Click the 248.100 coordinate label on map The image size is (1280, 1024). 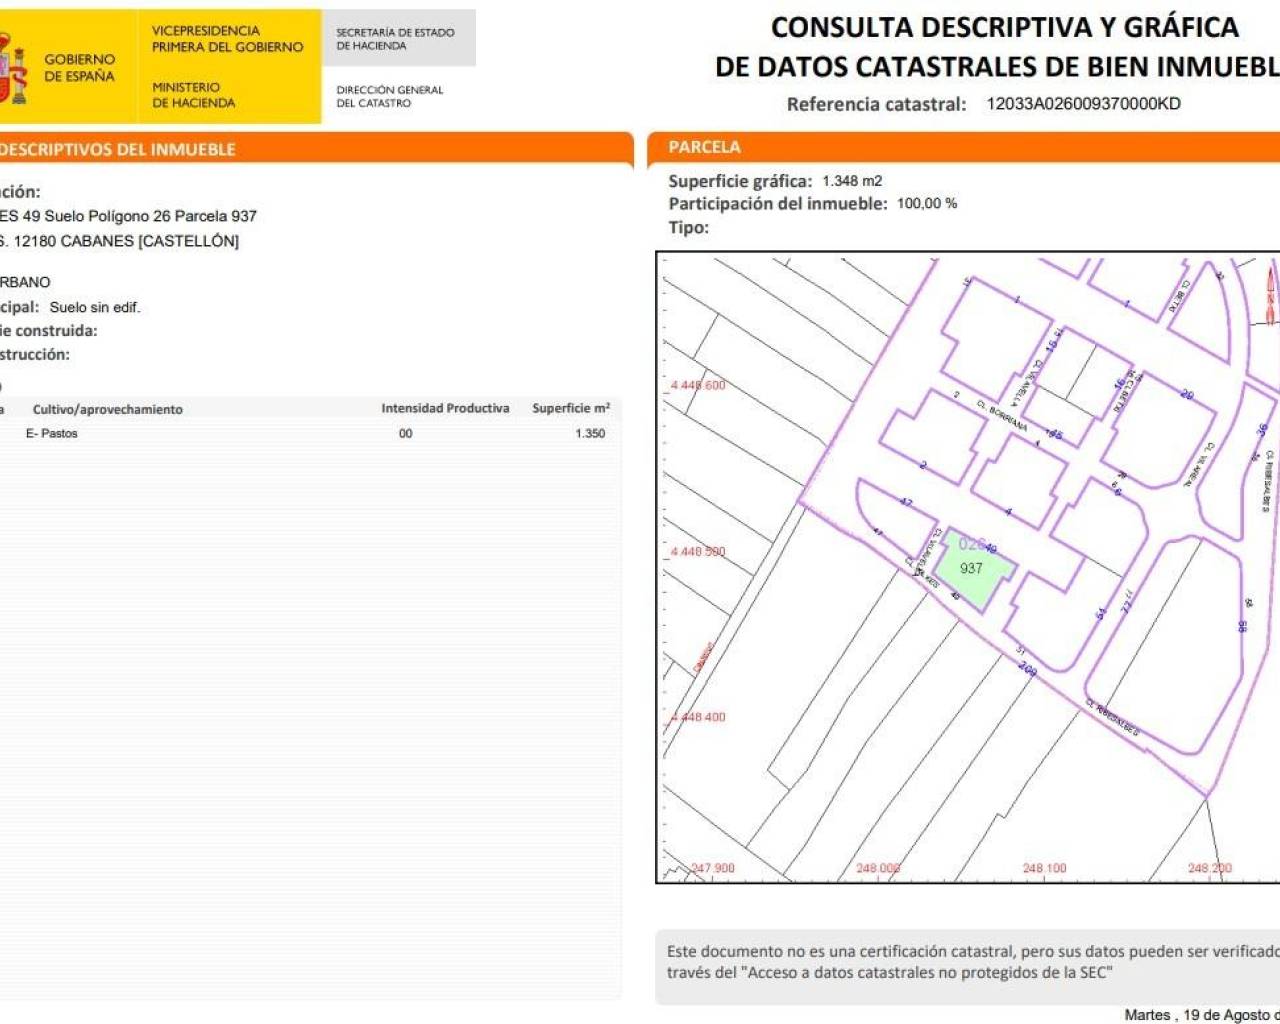1044,868
